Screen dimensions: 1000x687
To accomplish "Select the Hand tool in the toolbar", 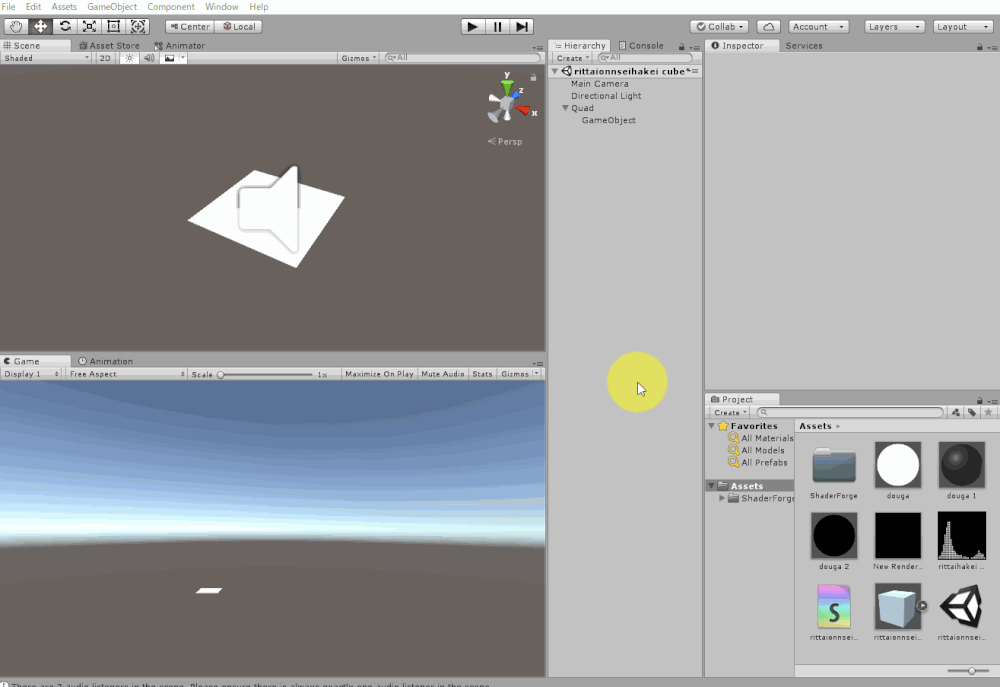I will (x=14, y=26).
